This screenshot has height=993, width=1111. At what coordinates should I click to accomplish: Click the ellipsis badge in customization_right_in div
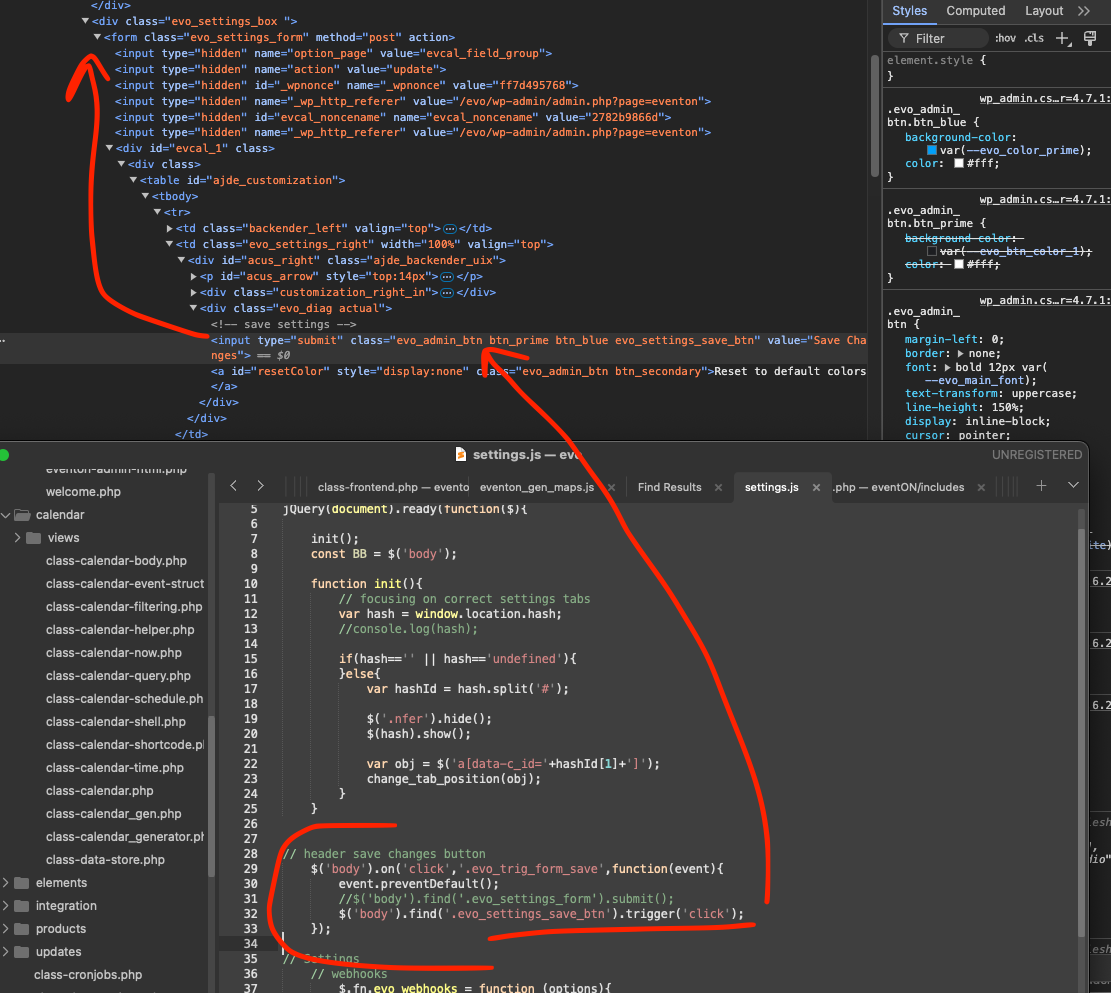(x=446, y=293)
